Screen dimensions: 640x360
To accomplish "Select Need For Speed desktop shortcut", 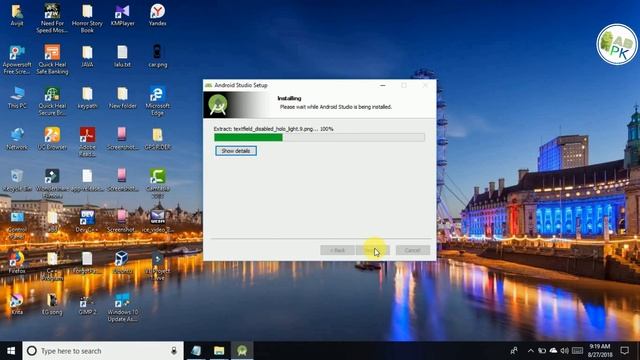I will coord(52,18).
